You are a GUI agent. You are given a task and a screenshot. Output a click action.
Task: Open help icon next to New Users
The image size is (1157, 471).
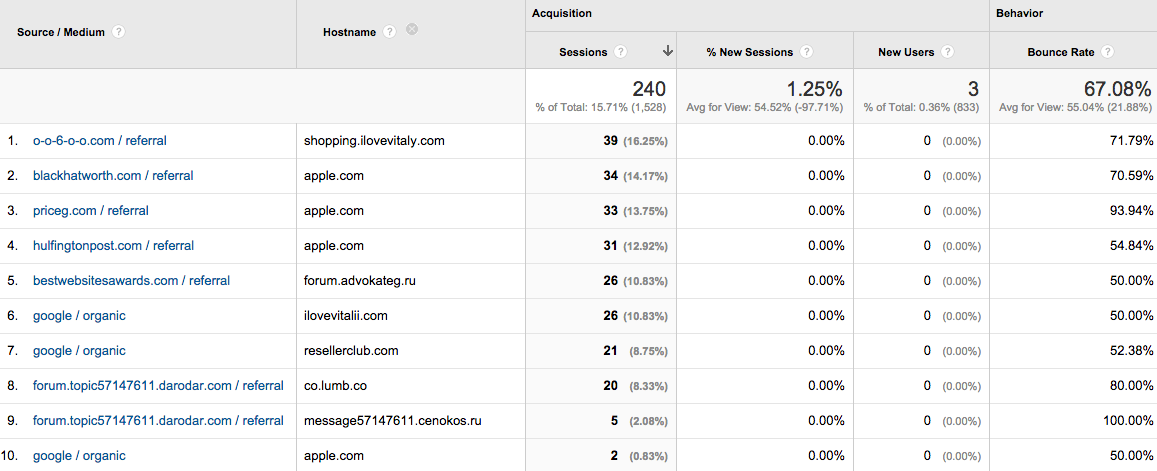947,52
